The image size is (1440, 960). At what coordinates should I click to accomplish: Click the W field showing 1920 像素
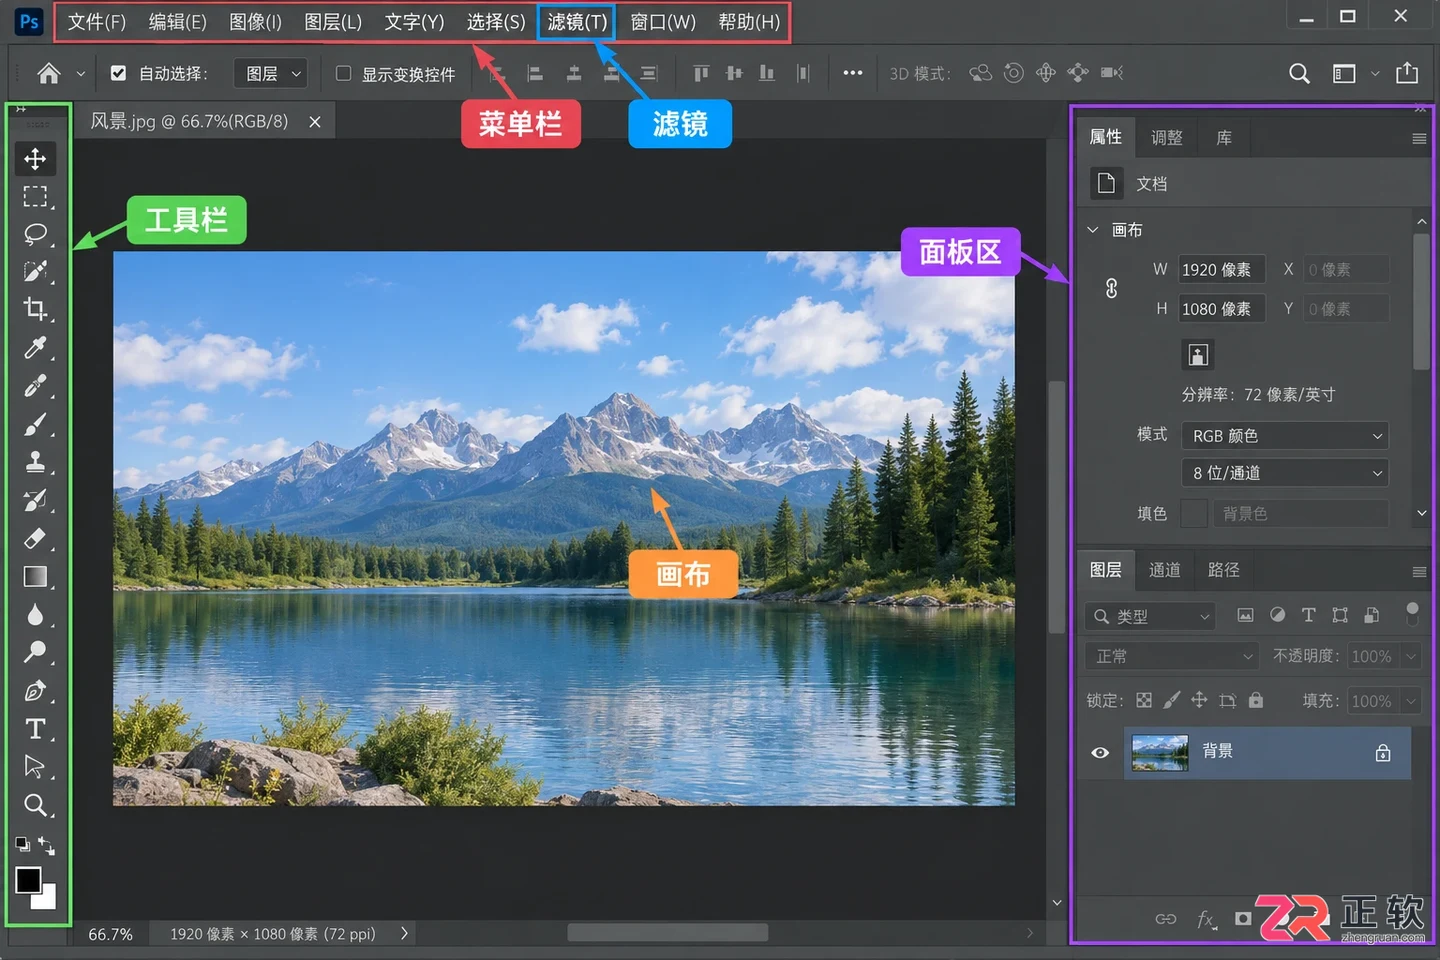click(1222, 270)
